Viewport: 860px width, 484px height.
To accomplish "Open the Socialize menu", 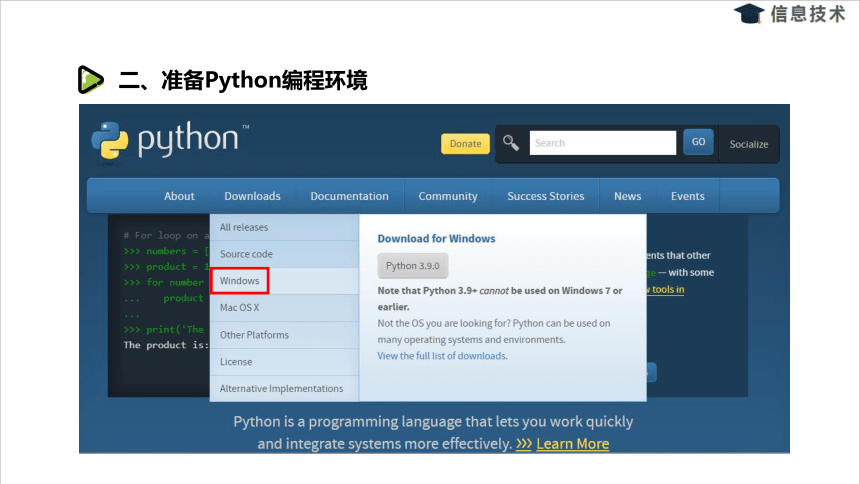I will click(x=749, y=144).
